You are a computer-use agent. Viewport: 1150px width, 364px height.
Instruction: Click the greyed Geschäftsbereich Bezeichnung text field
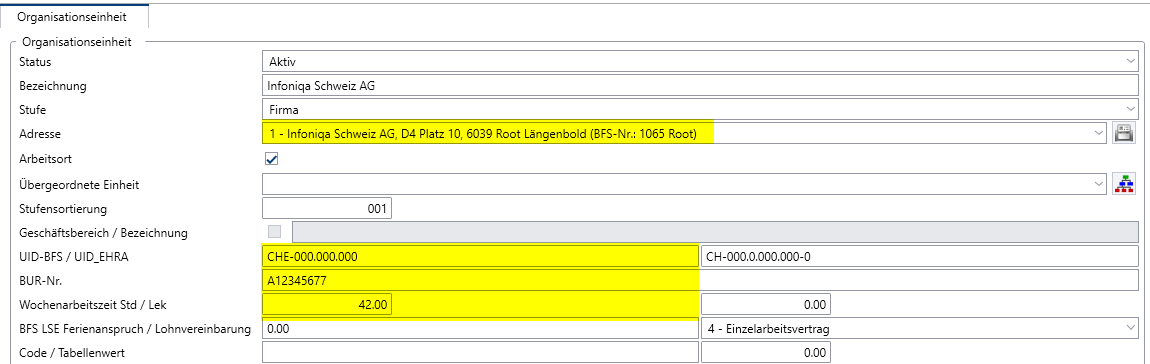715,232
